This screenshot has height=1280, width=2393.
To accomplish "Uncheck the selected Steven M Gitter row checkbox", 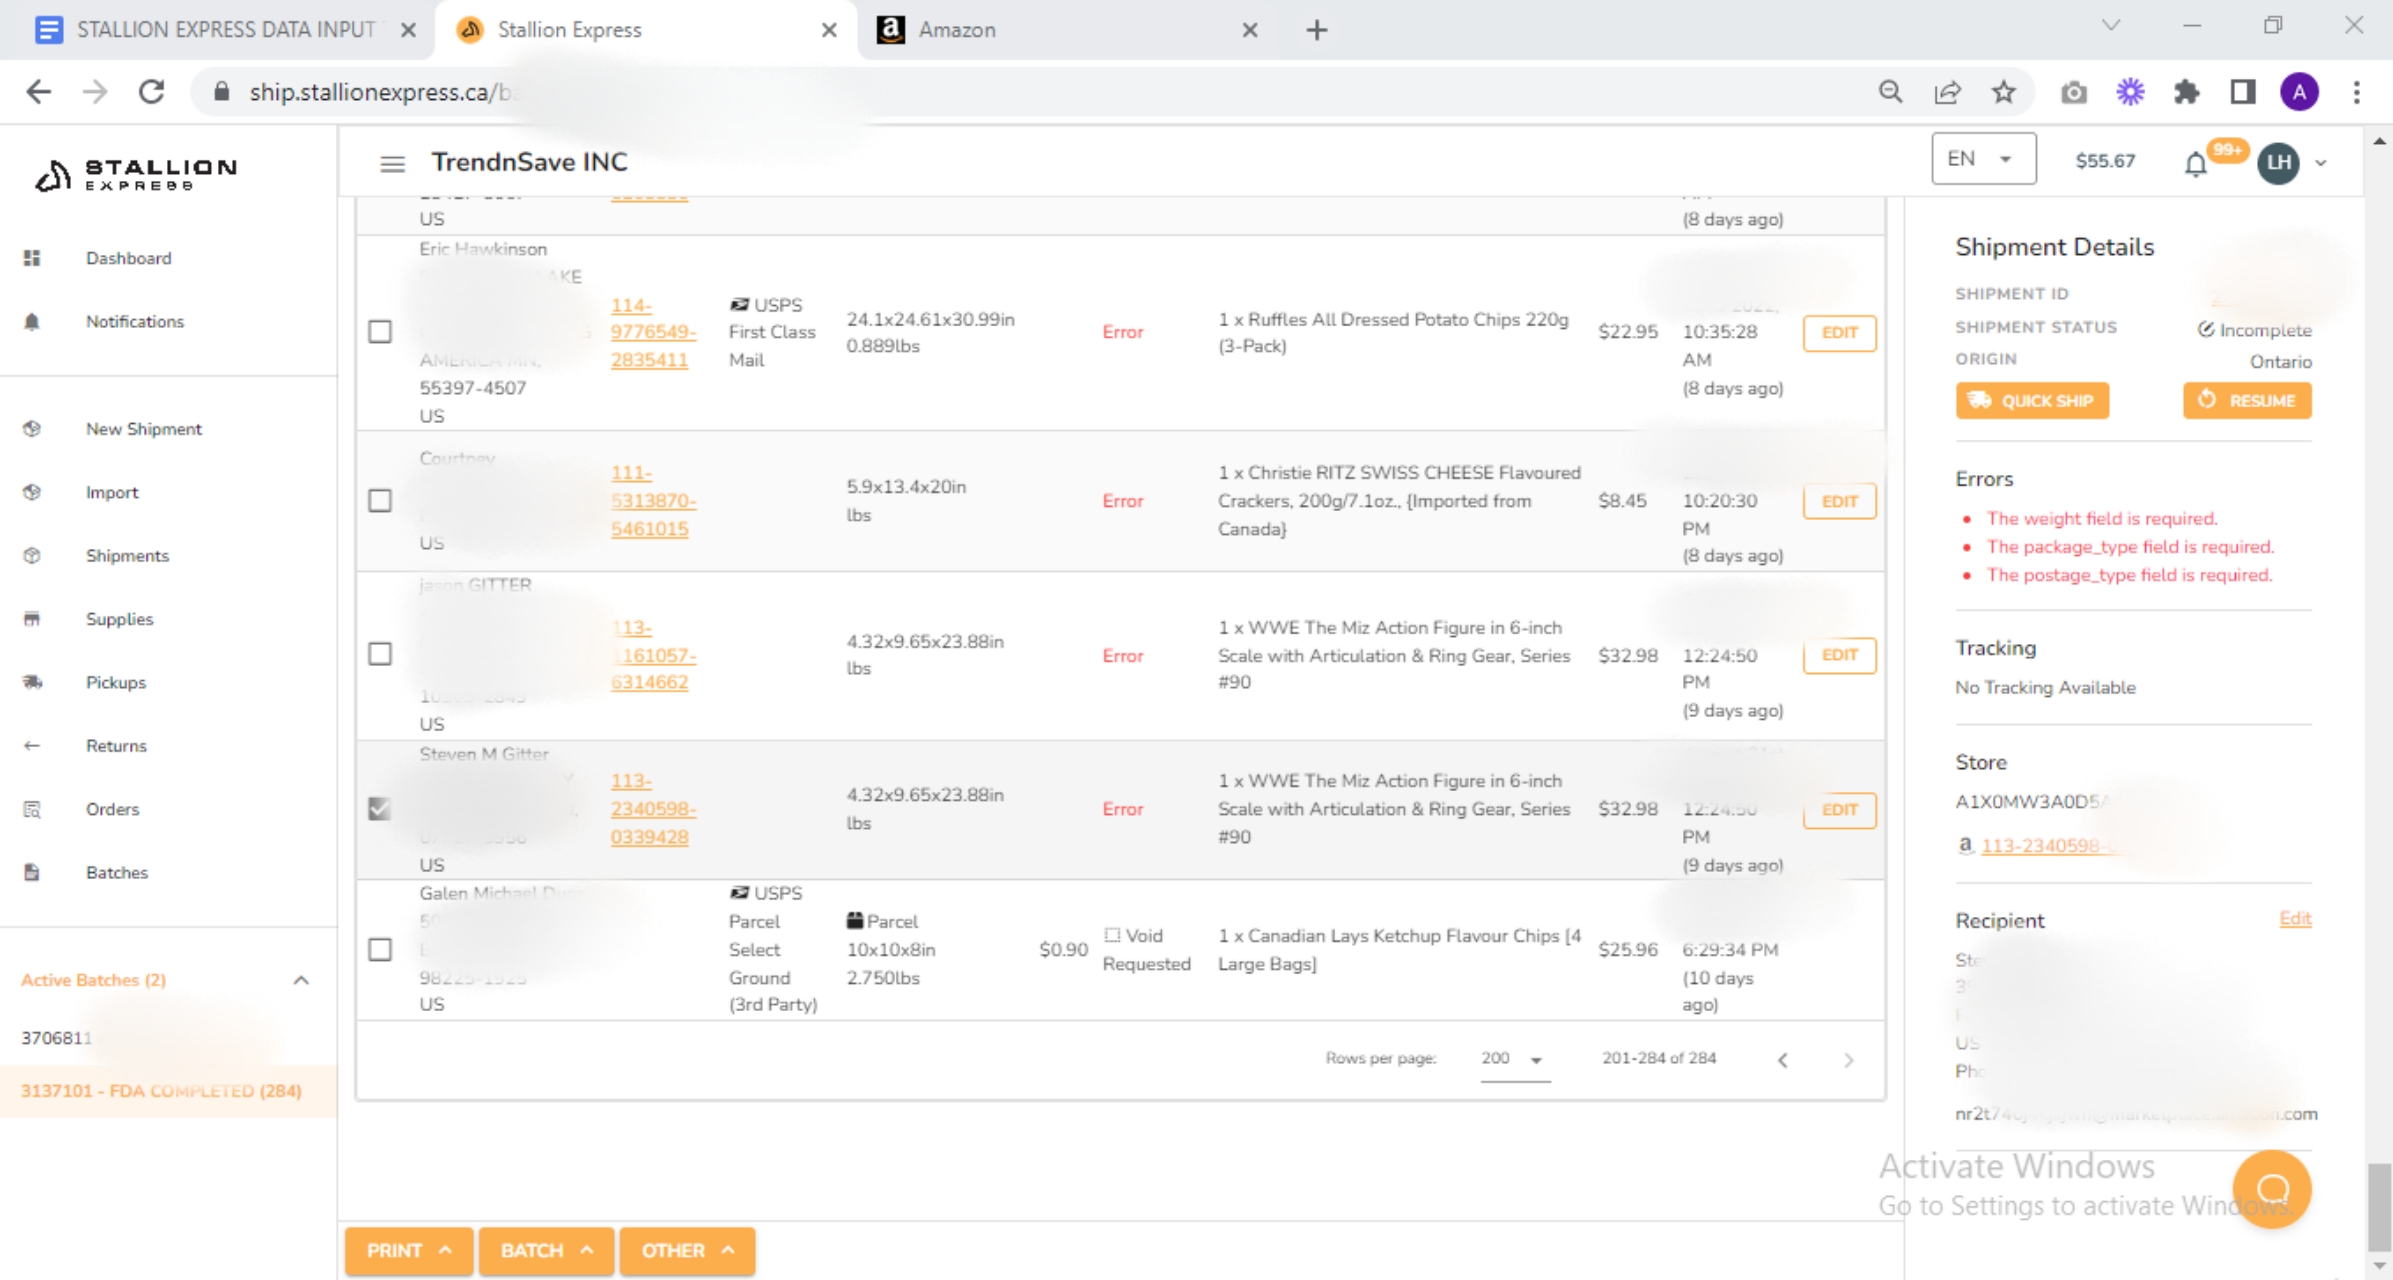I will click(380, 808).
